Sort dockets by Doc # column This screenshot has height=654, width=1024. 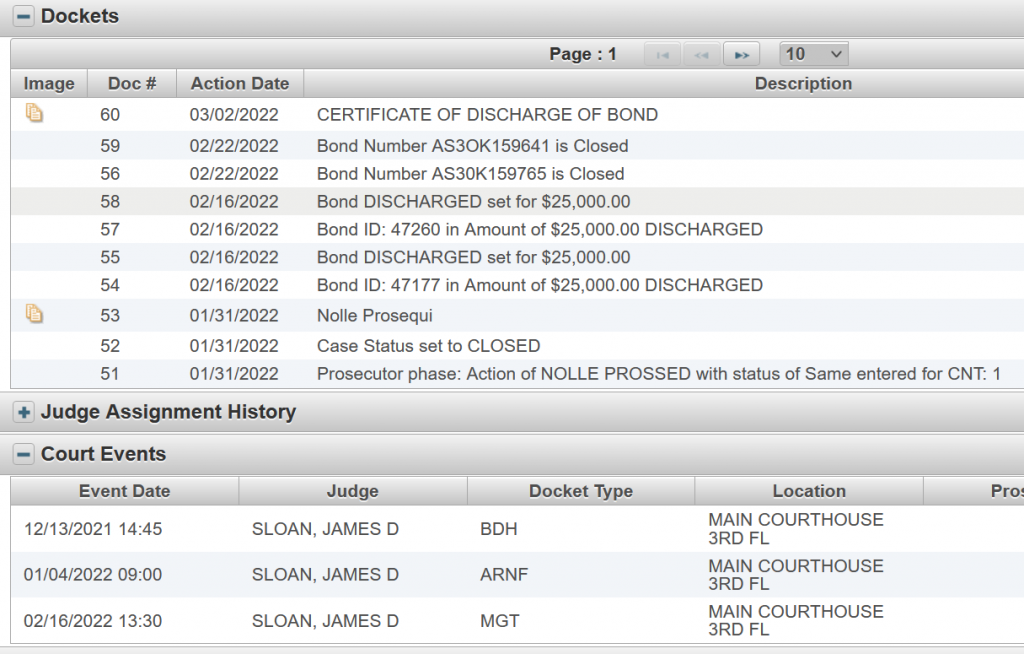point(132,84)
